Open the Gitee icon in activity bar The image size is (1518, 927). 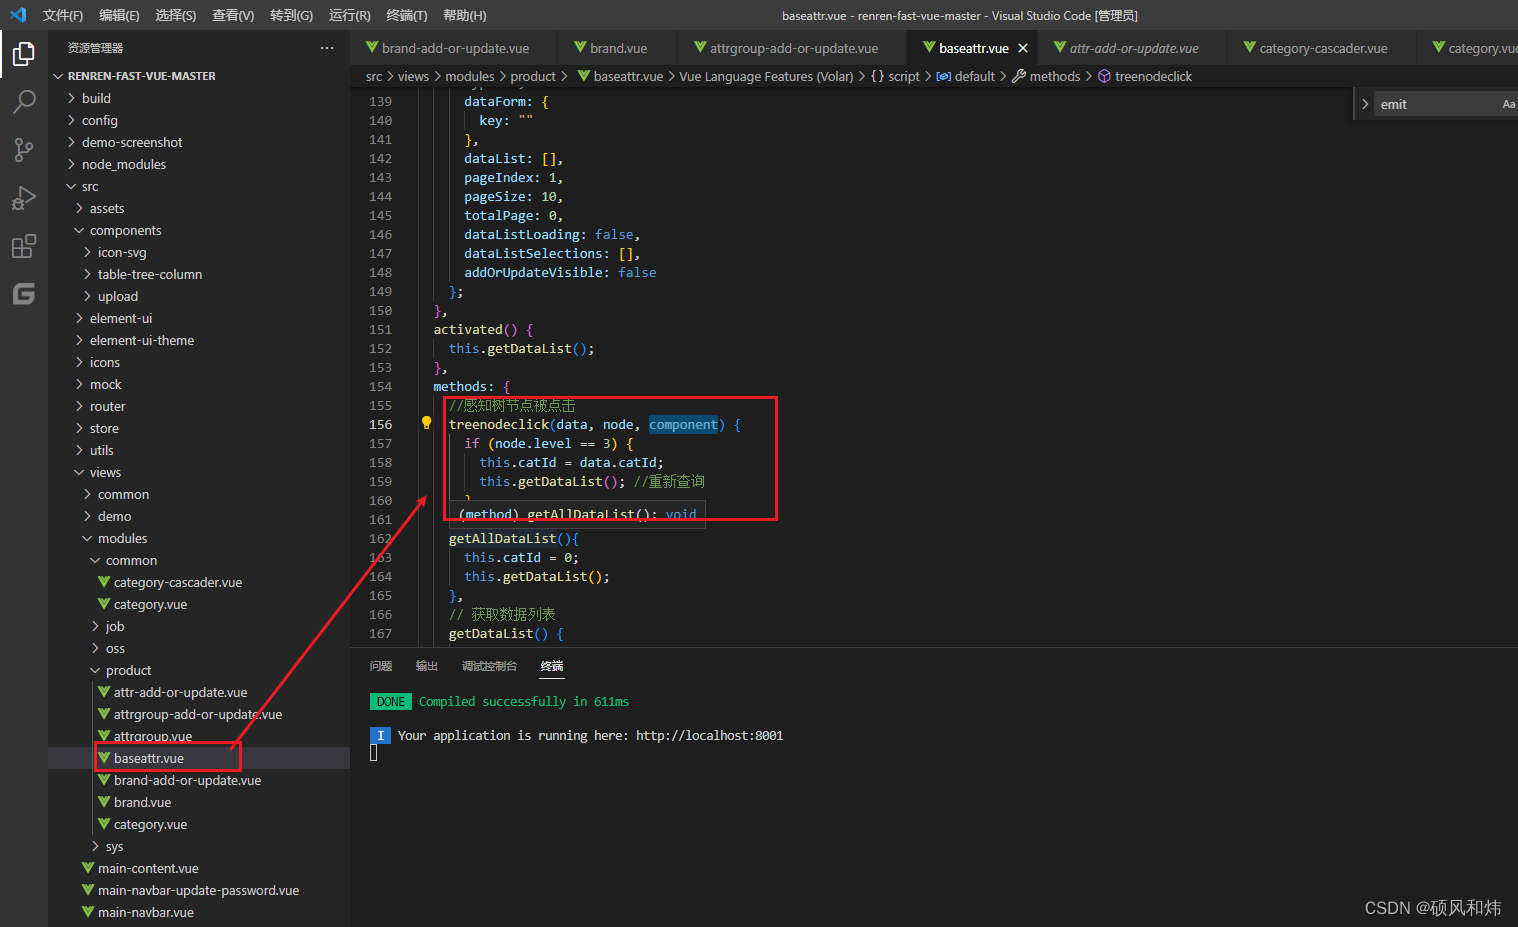coord(24,294)
